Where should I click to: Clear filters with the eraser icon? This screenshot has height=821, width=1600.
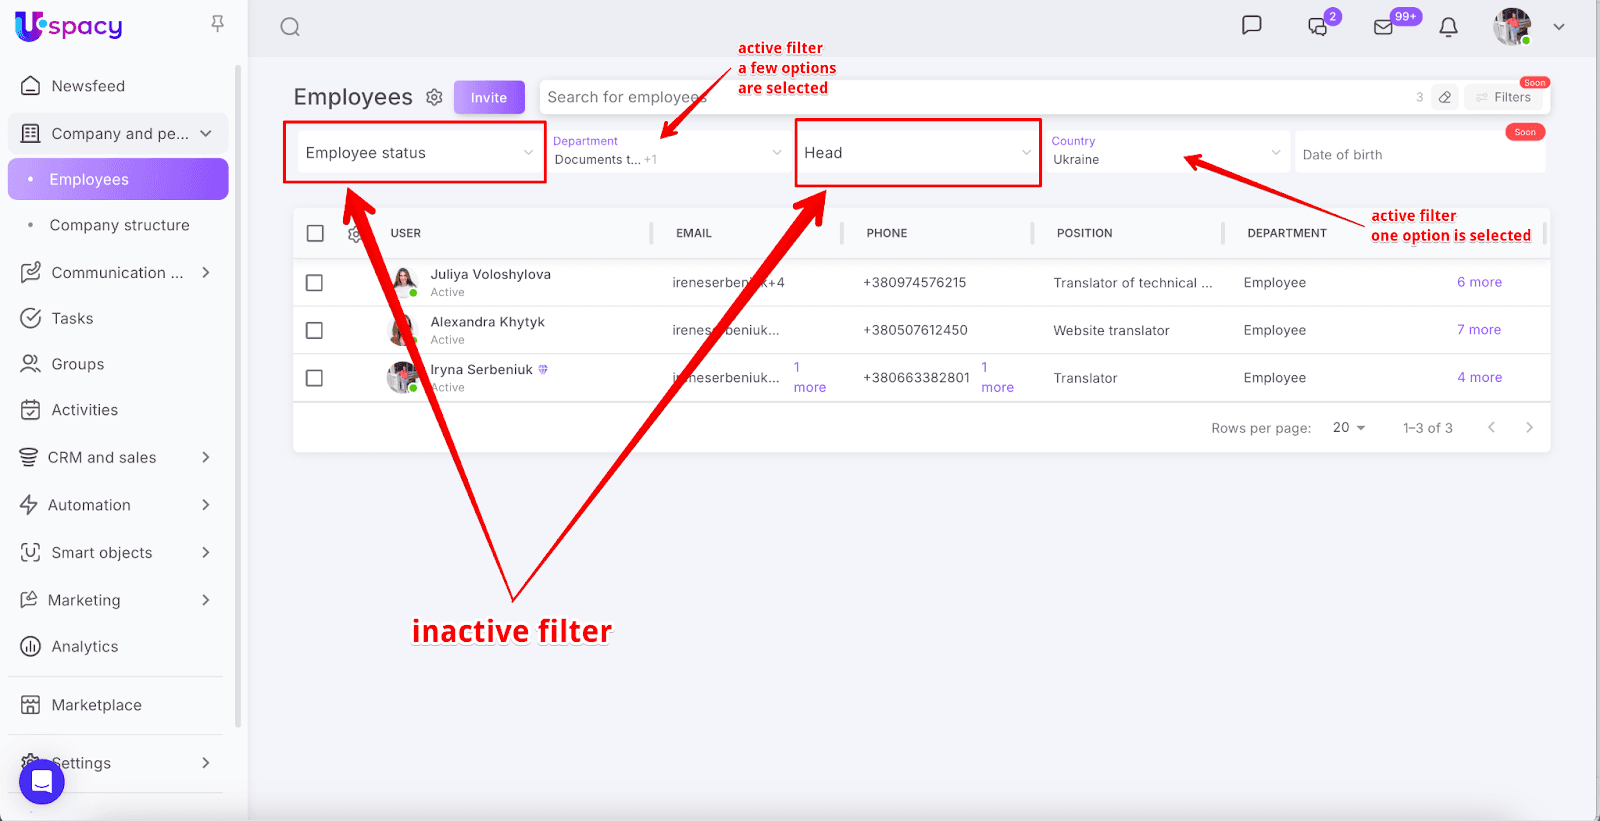[x=1445, y=97]
